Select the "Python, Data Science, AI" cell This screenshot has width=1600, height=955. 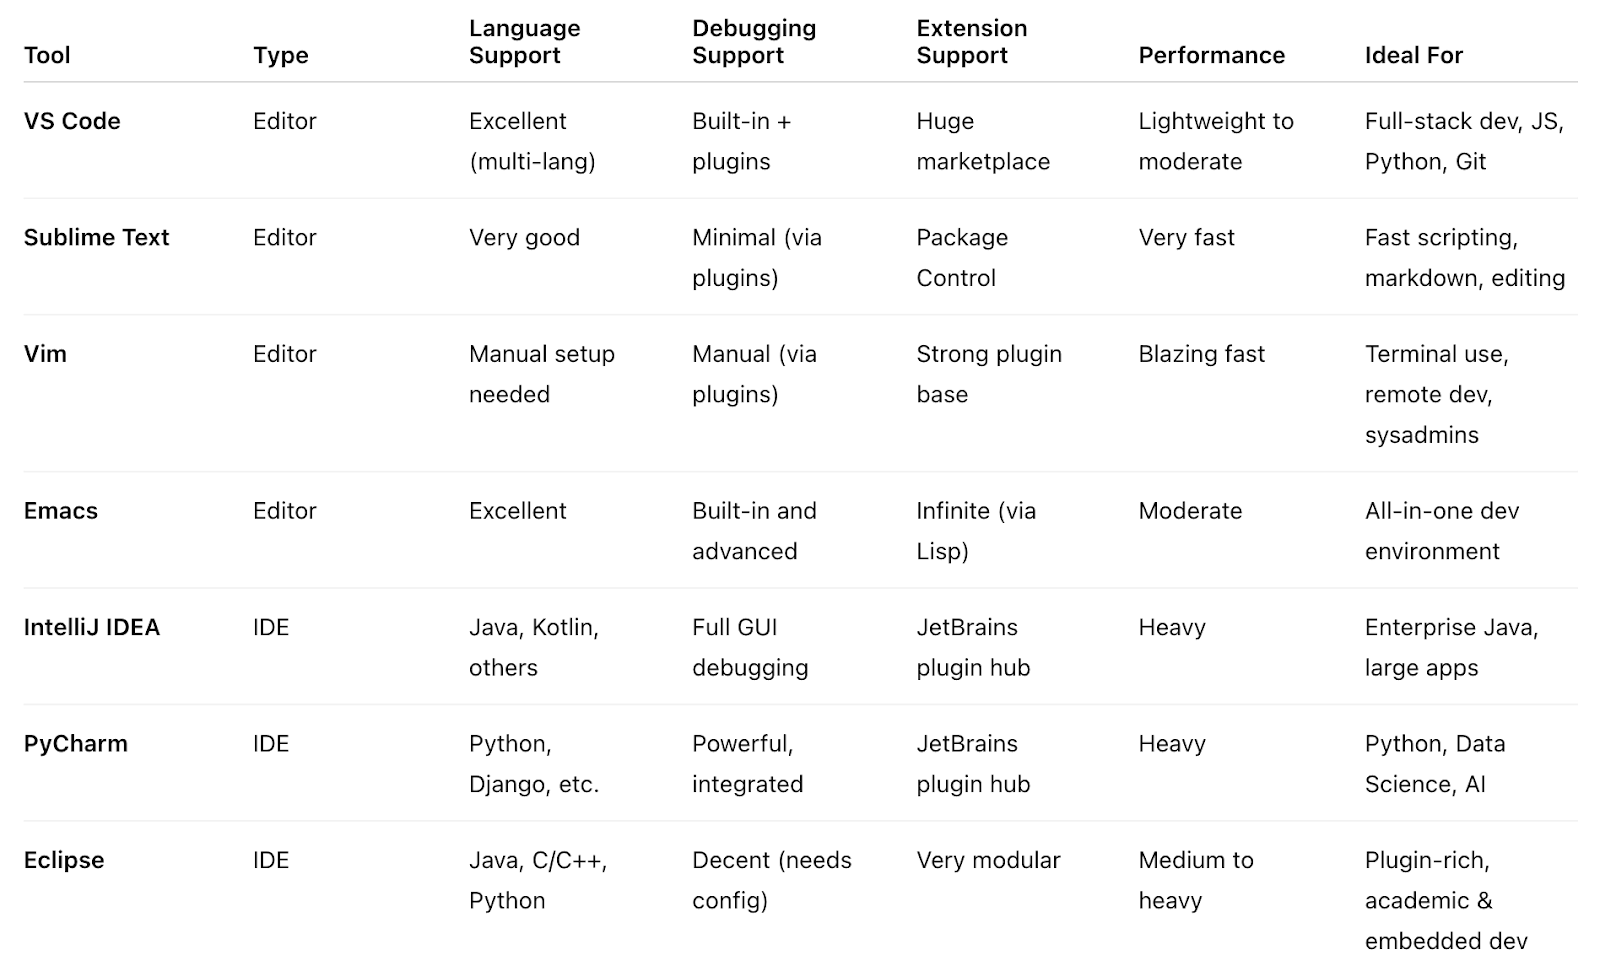tap(1434, 764)
